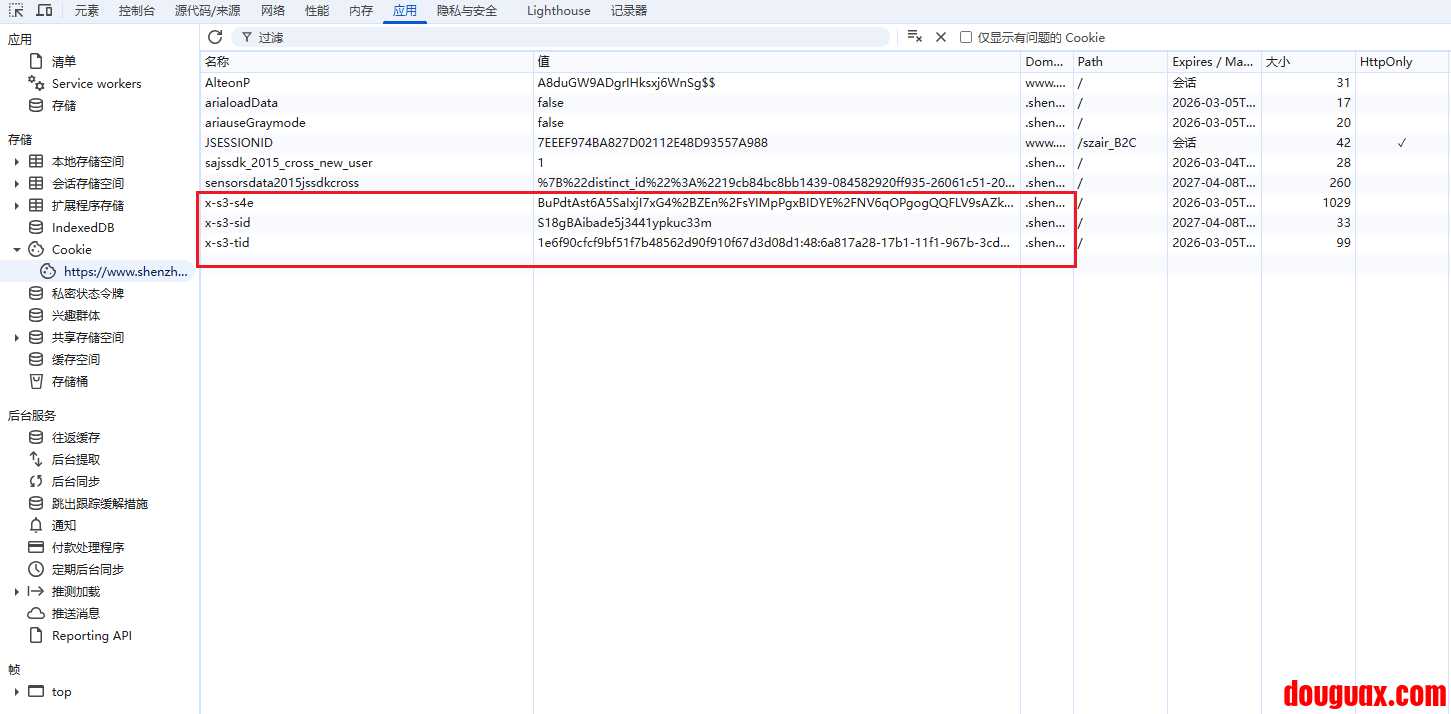This screenshot has width=1451, height=714.
Task: Open the 通知 notifications item
Action: pyautogui.click(x=64, y=526)
